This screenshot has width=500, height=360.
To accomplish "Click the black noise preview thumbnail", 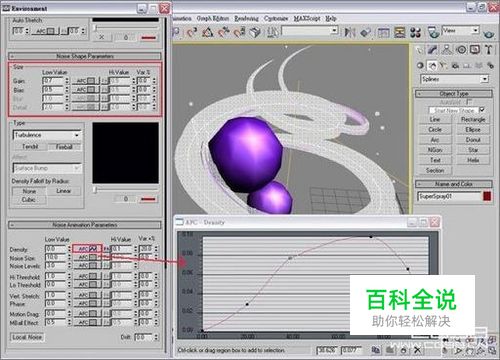I will click(x=125, y=153).
